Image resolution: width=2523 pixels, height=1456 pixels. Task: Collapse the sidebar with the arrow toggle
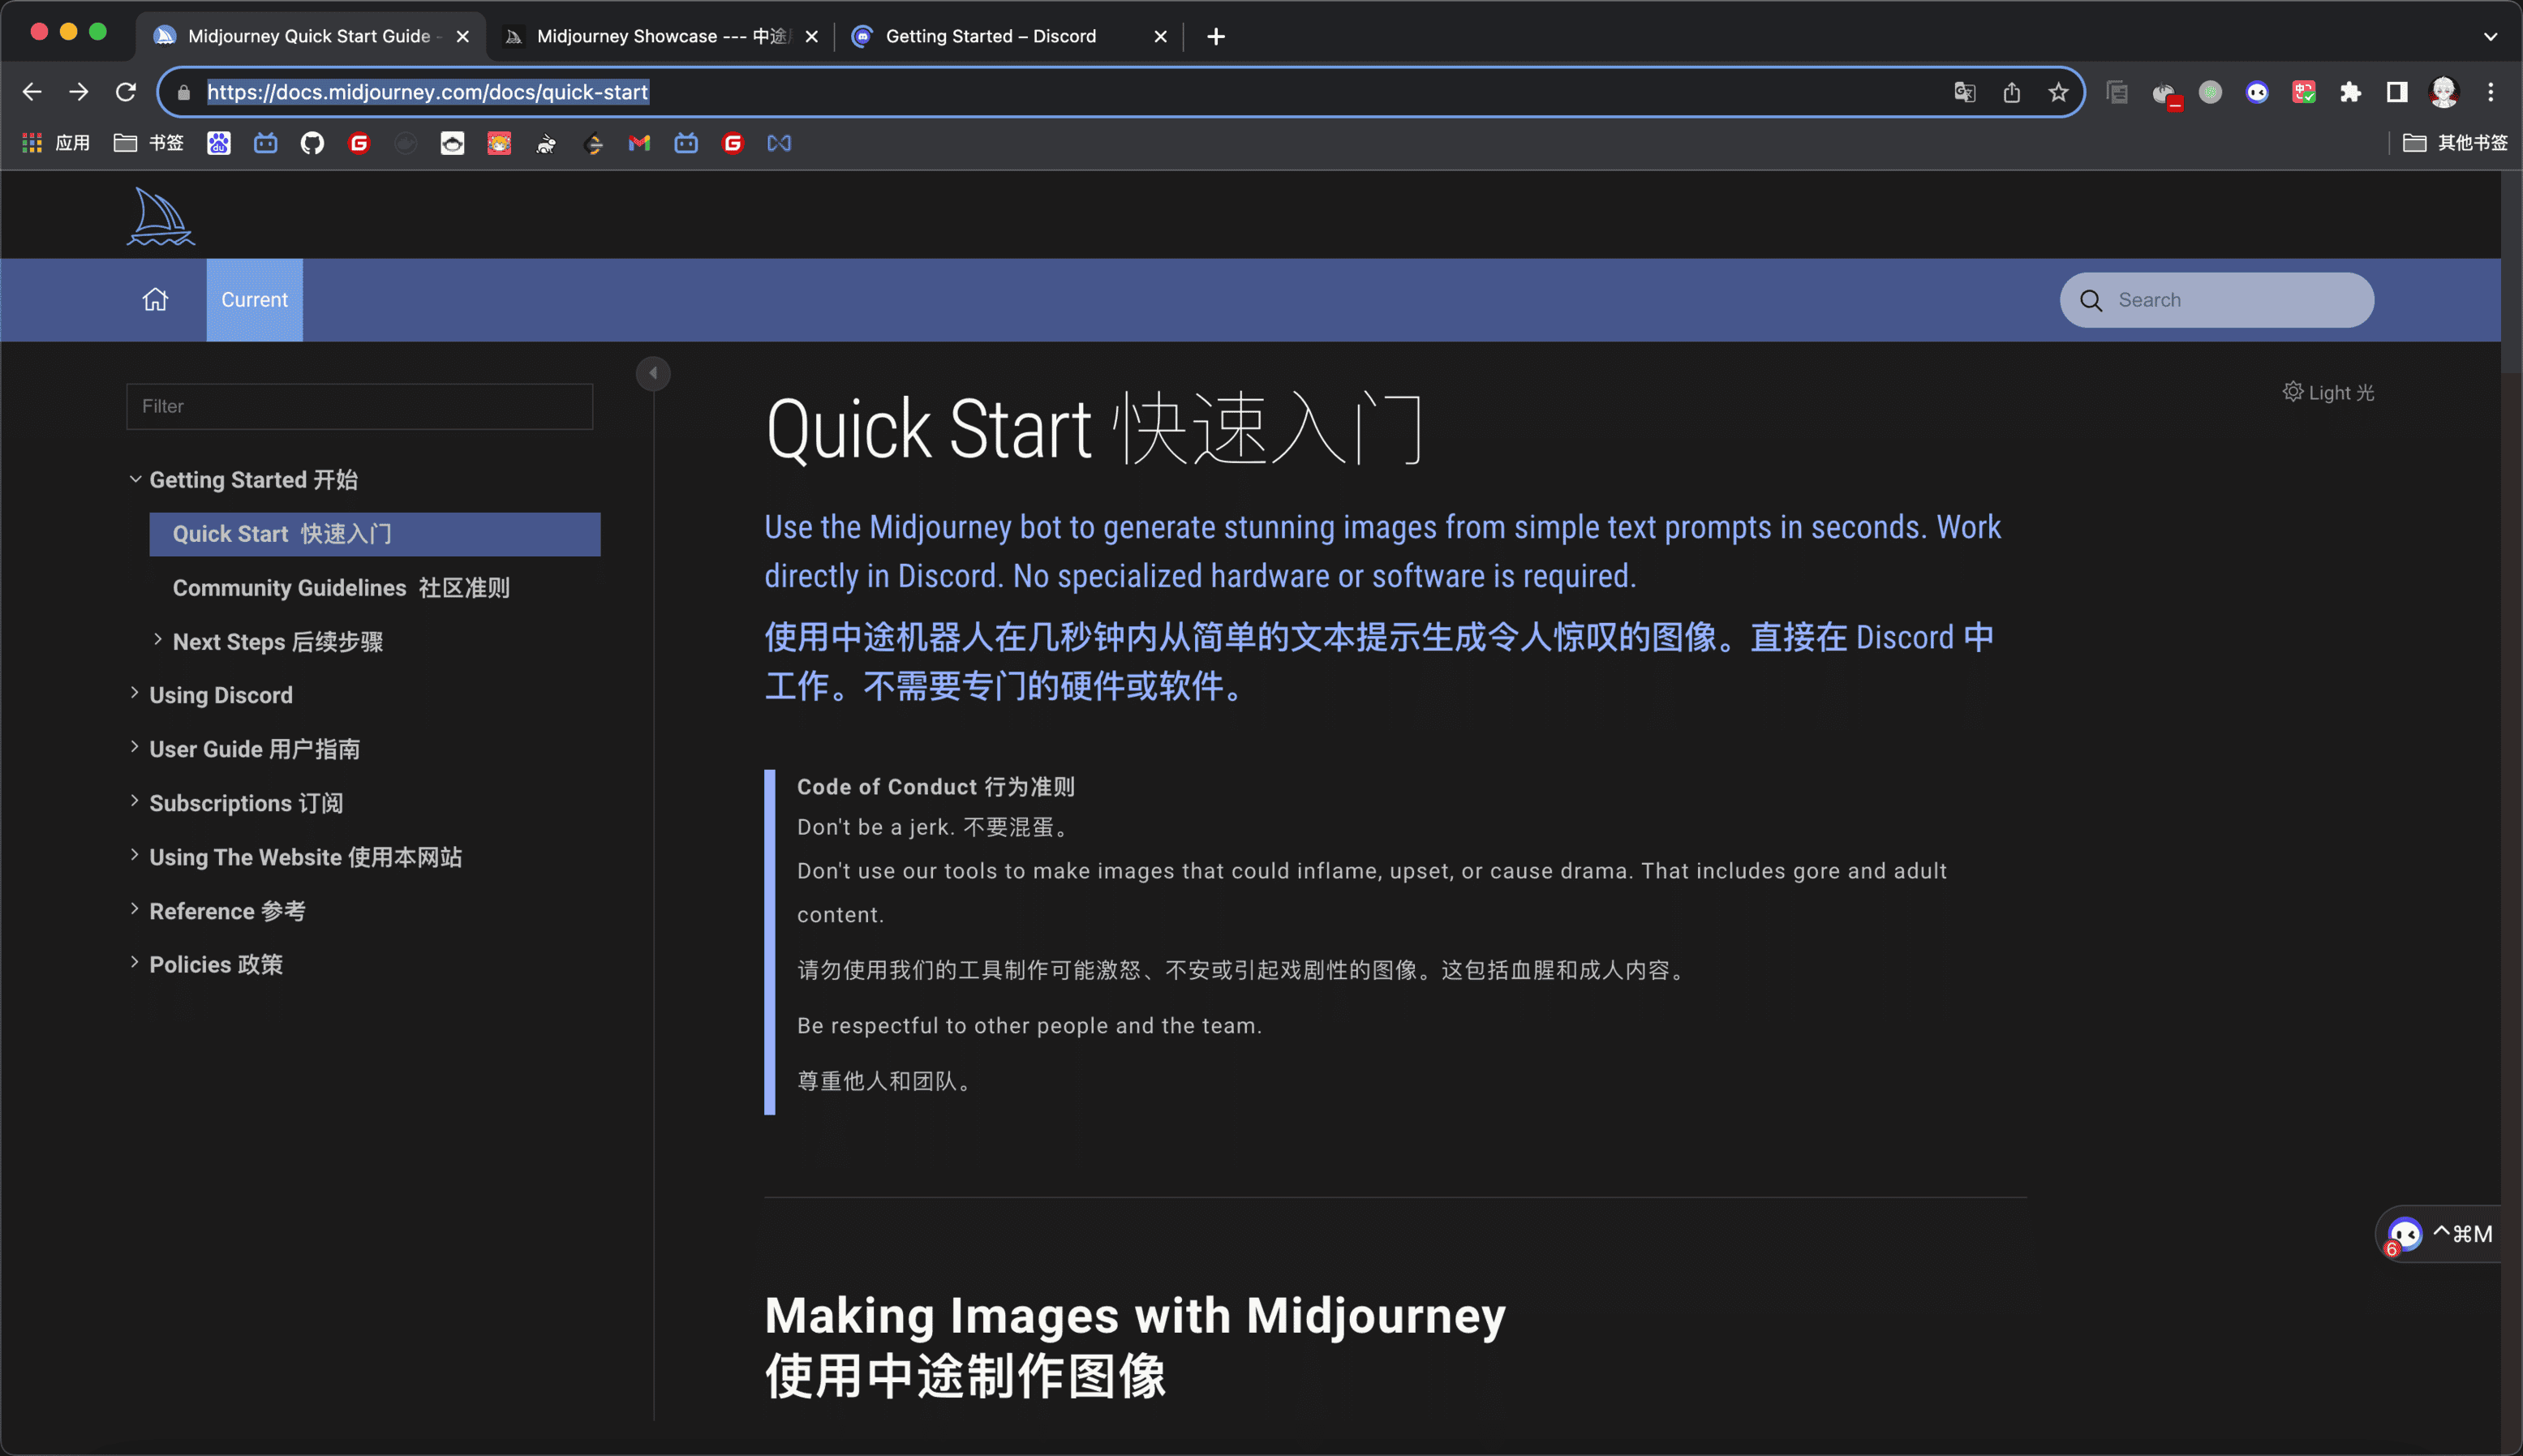[x=653, y=373]
